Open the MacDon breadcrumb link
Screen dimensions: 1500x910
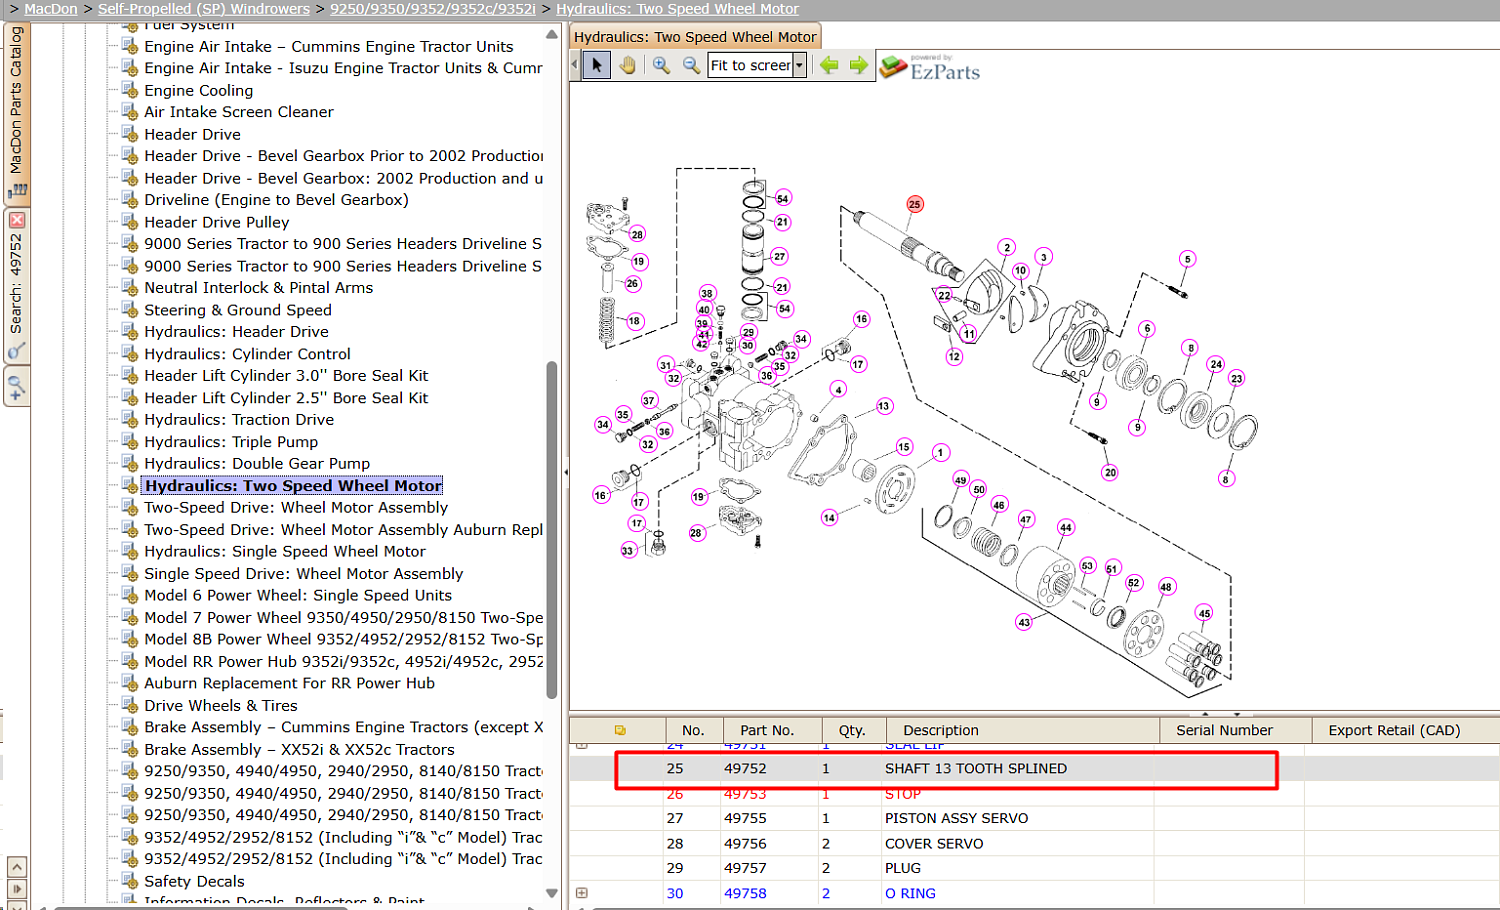point(51,9)
